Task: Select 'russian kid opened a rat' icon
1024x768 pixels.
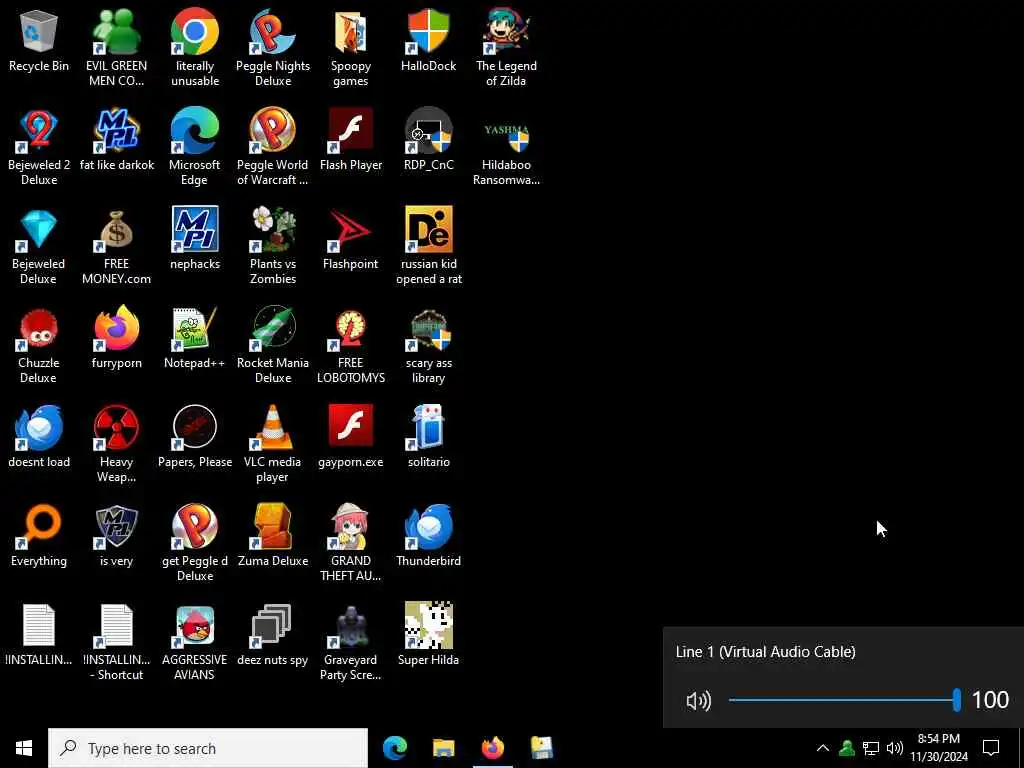Action: 428,246
